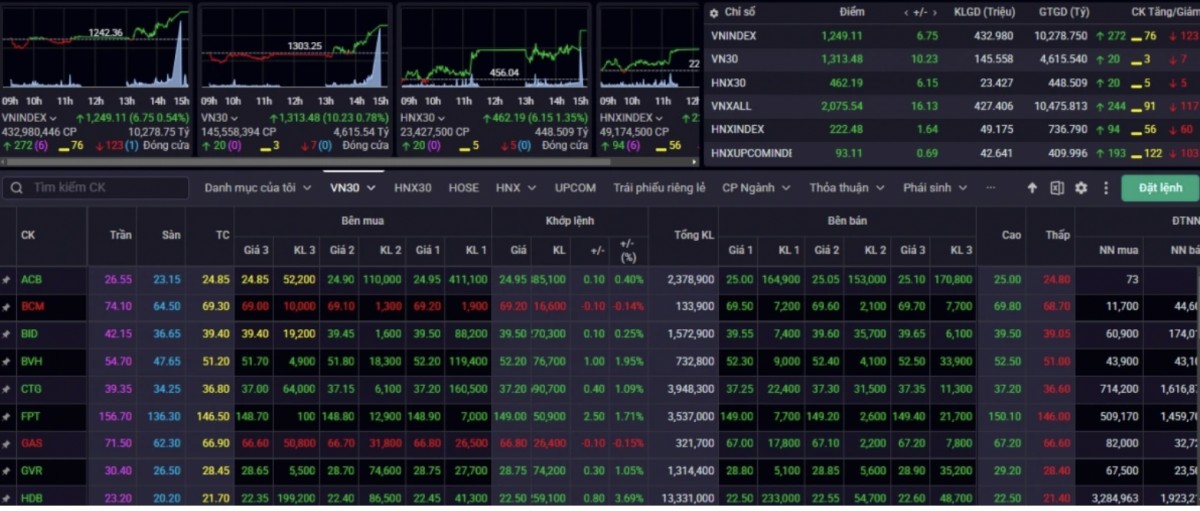Open the VNINDEX mini chart
Image resolution: width=1200 pixels, height=511 pixels.
point(96,48)
